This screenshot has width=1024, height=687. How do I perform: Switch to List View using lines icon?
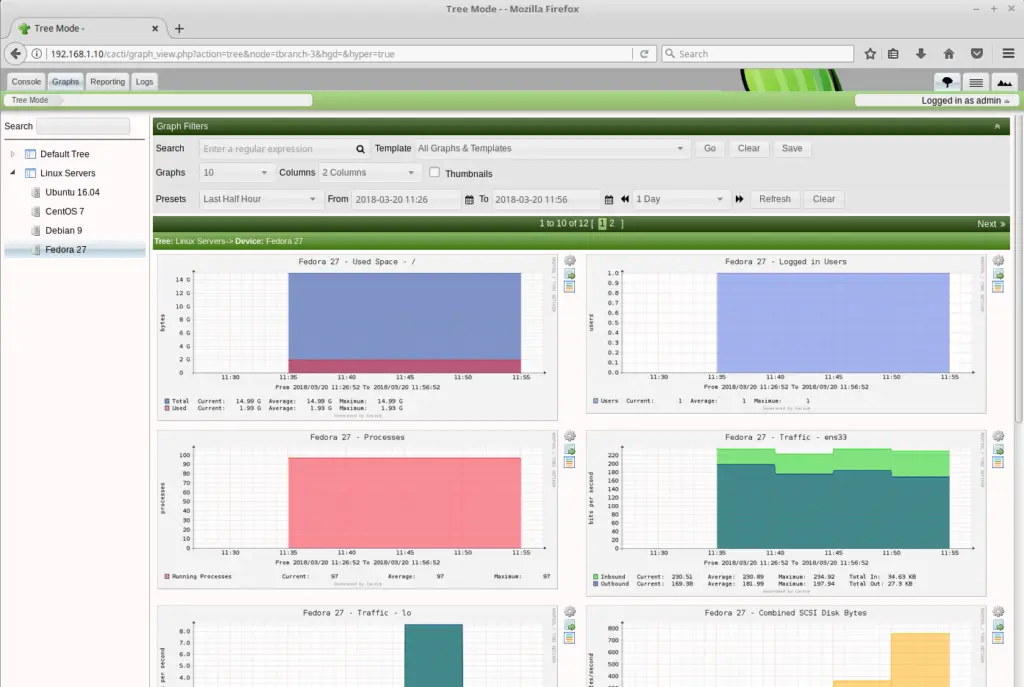[976, 82]
